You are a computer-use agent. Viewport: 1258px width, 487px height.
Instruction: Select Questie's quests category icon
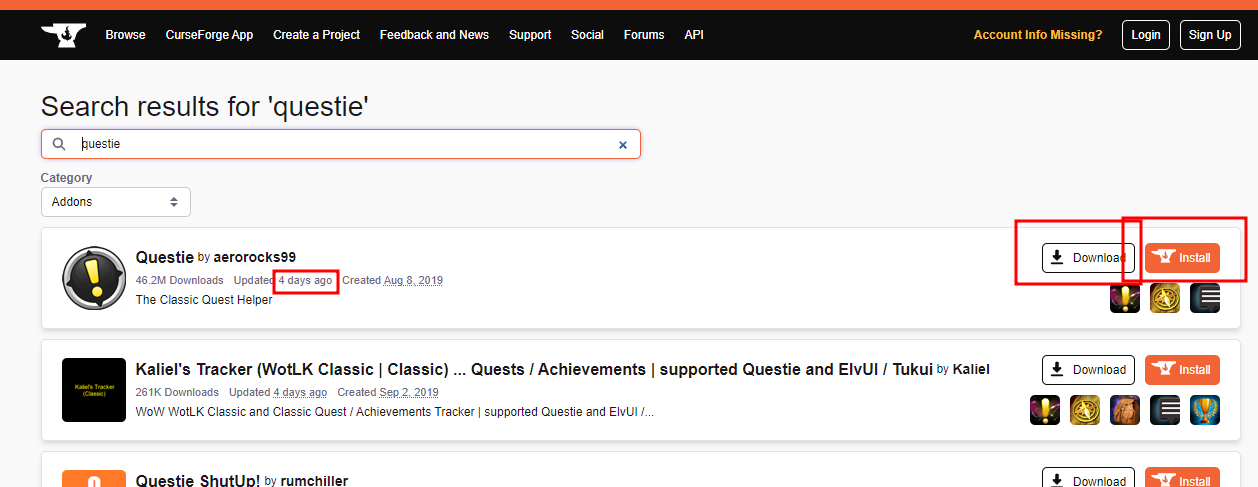coord(1125,298)
